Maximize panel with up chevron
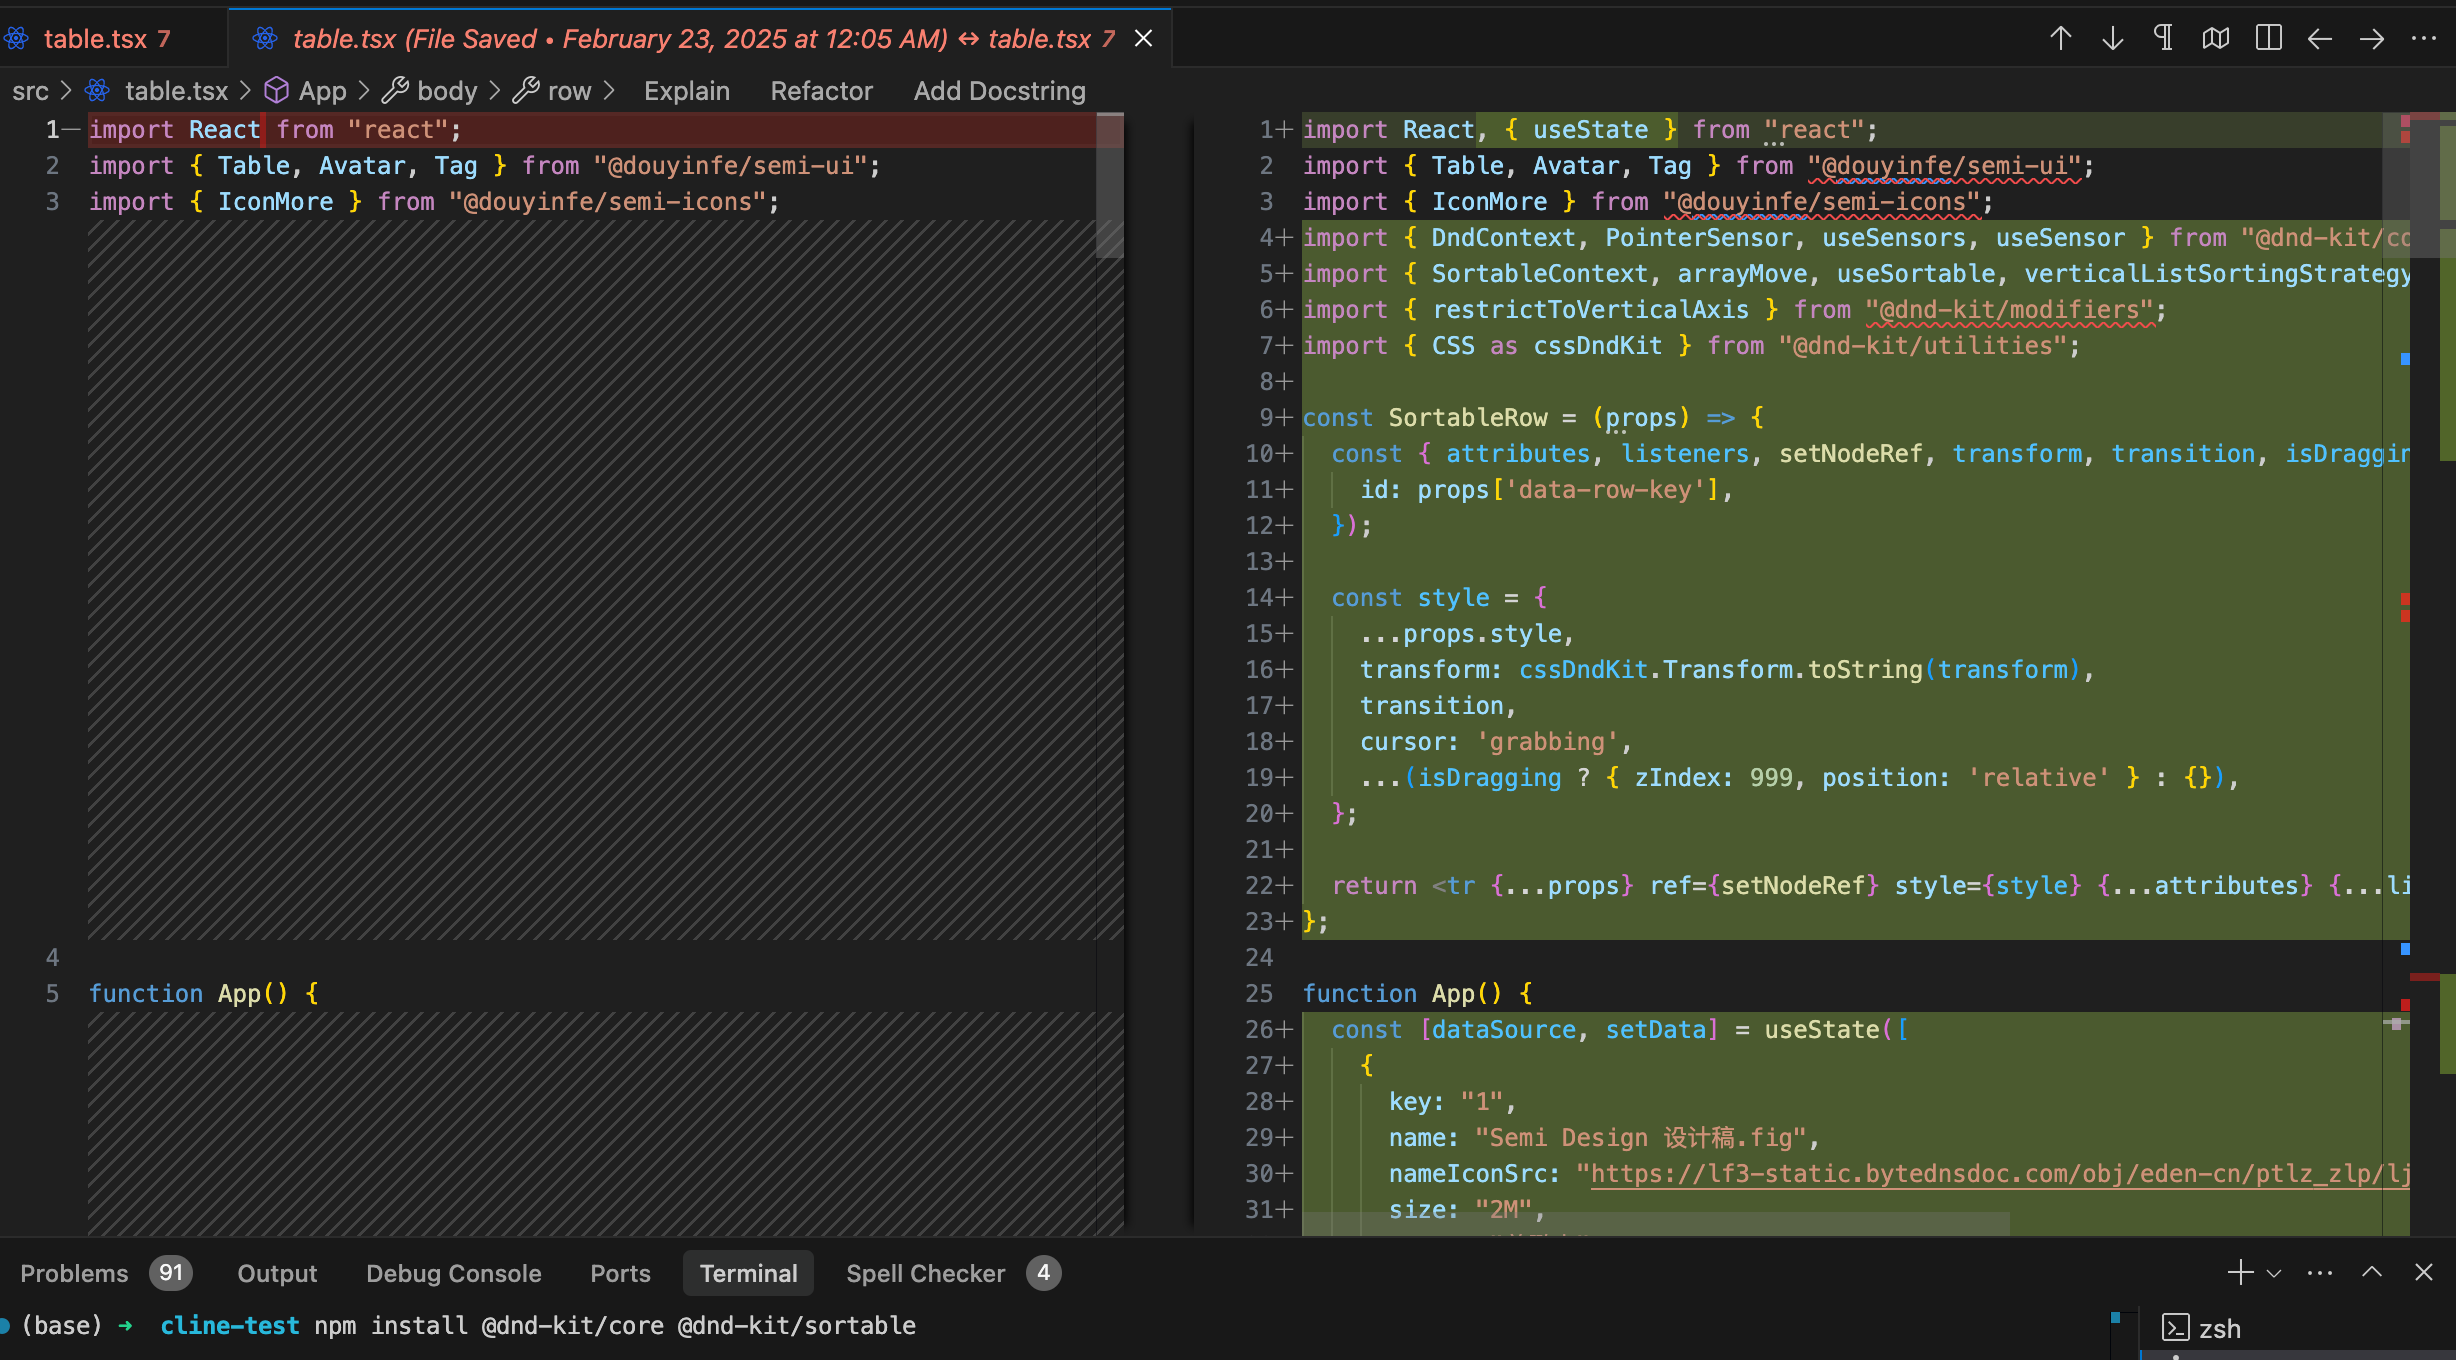 (x=2372, y=1272)
